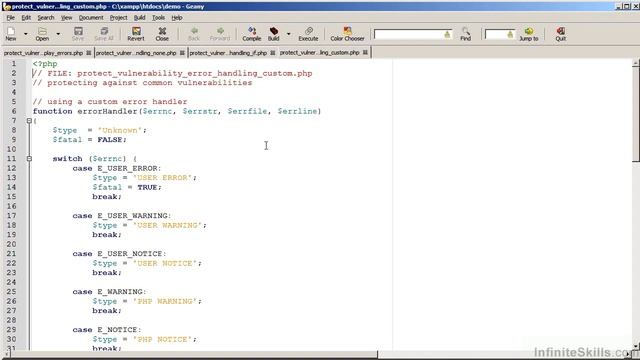Image resolution: width=640 pixels, height=360 pixels.
Task: Open the View menu
Action: coord(67,18)
